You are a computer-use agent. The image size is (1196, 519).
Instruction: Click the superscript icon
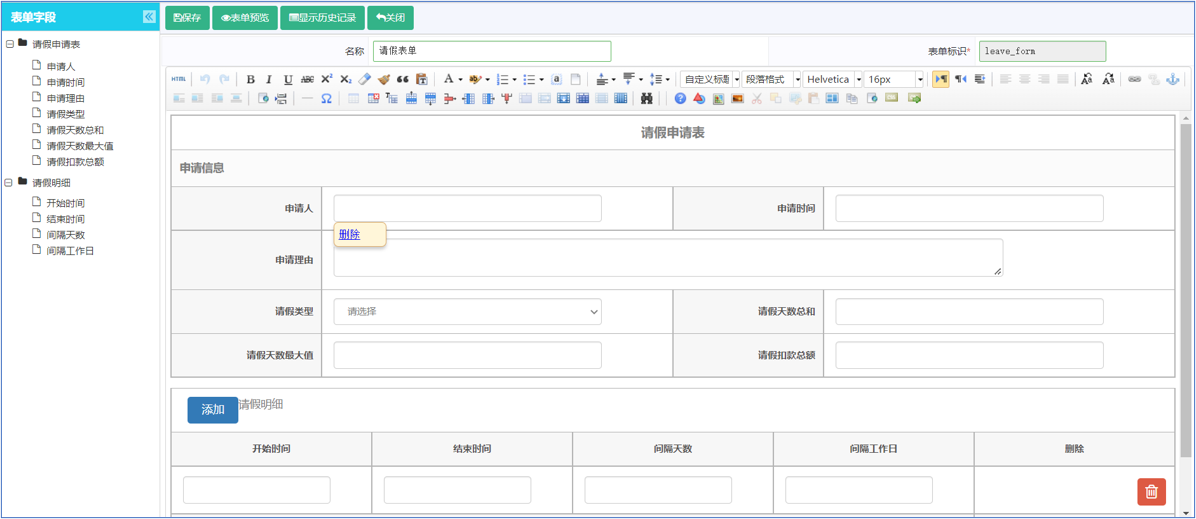(x=326, y=80)
